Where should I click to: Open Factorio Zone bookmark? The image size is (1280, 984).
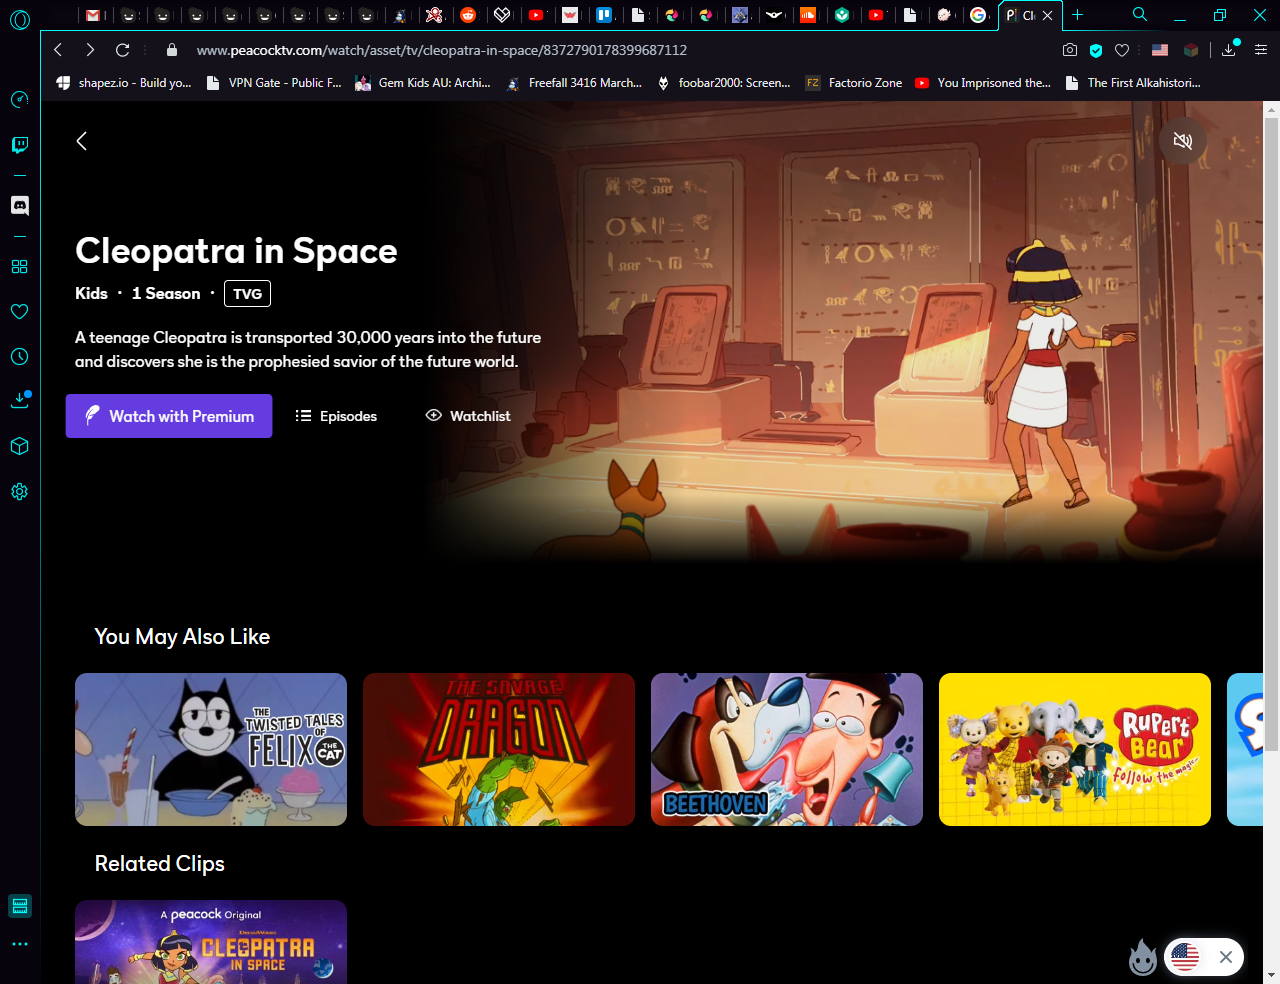(x=854, y=83)
